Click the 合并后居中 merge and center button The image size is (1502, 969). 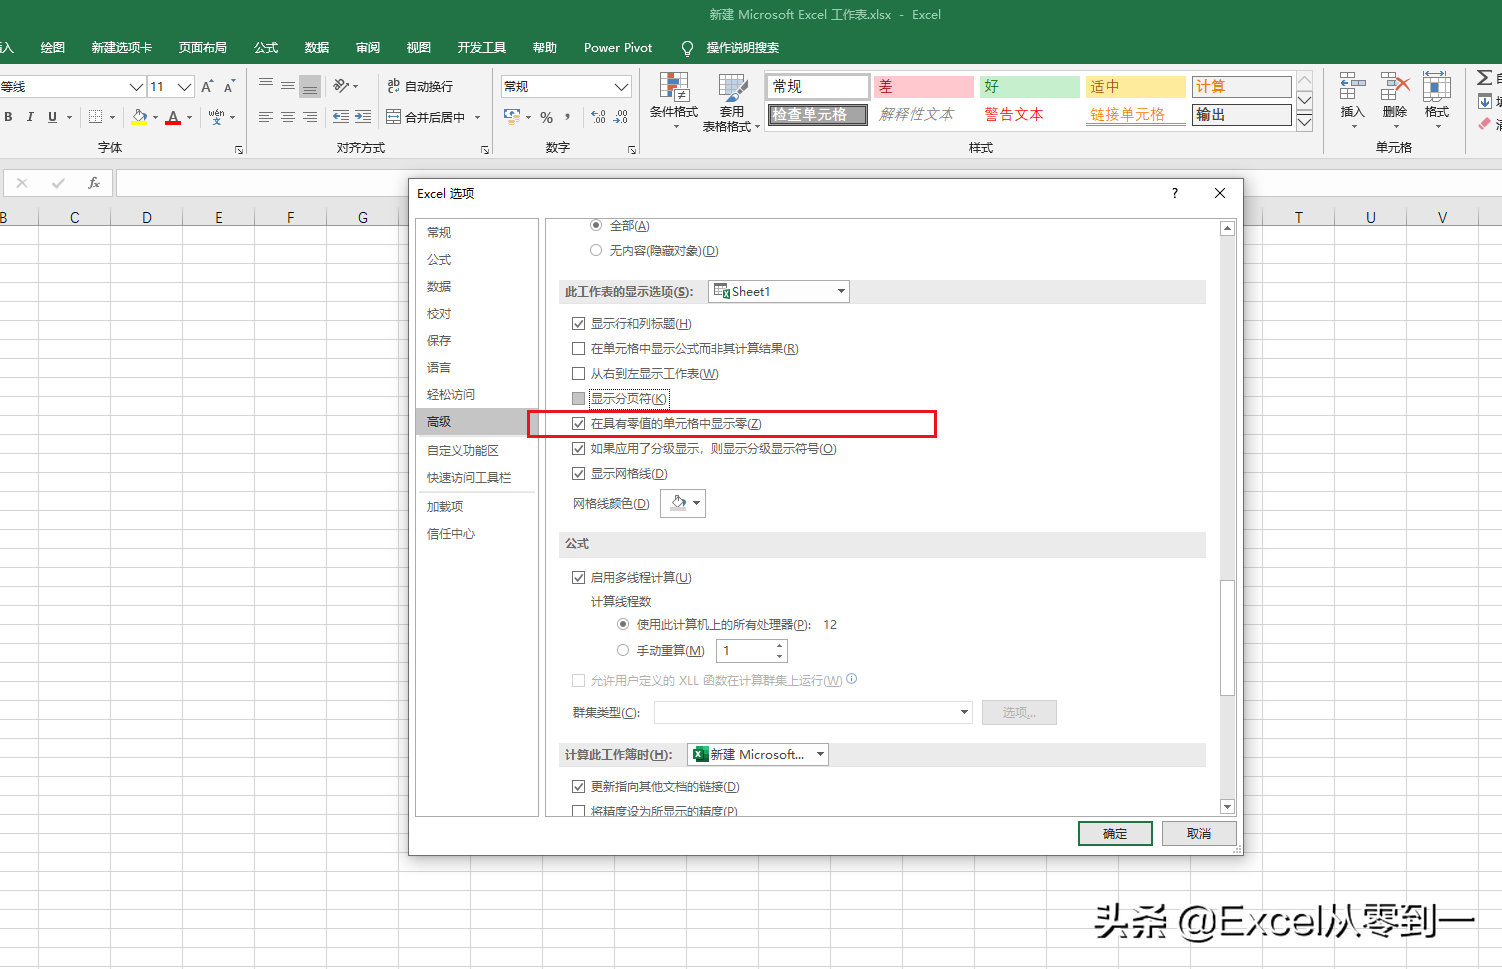point(426,117)
